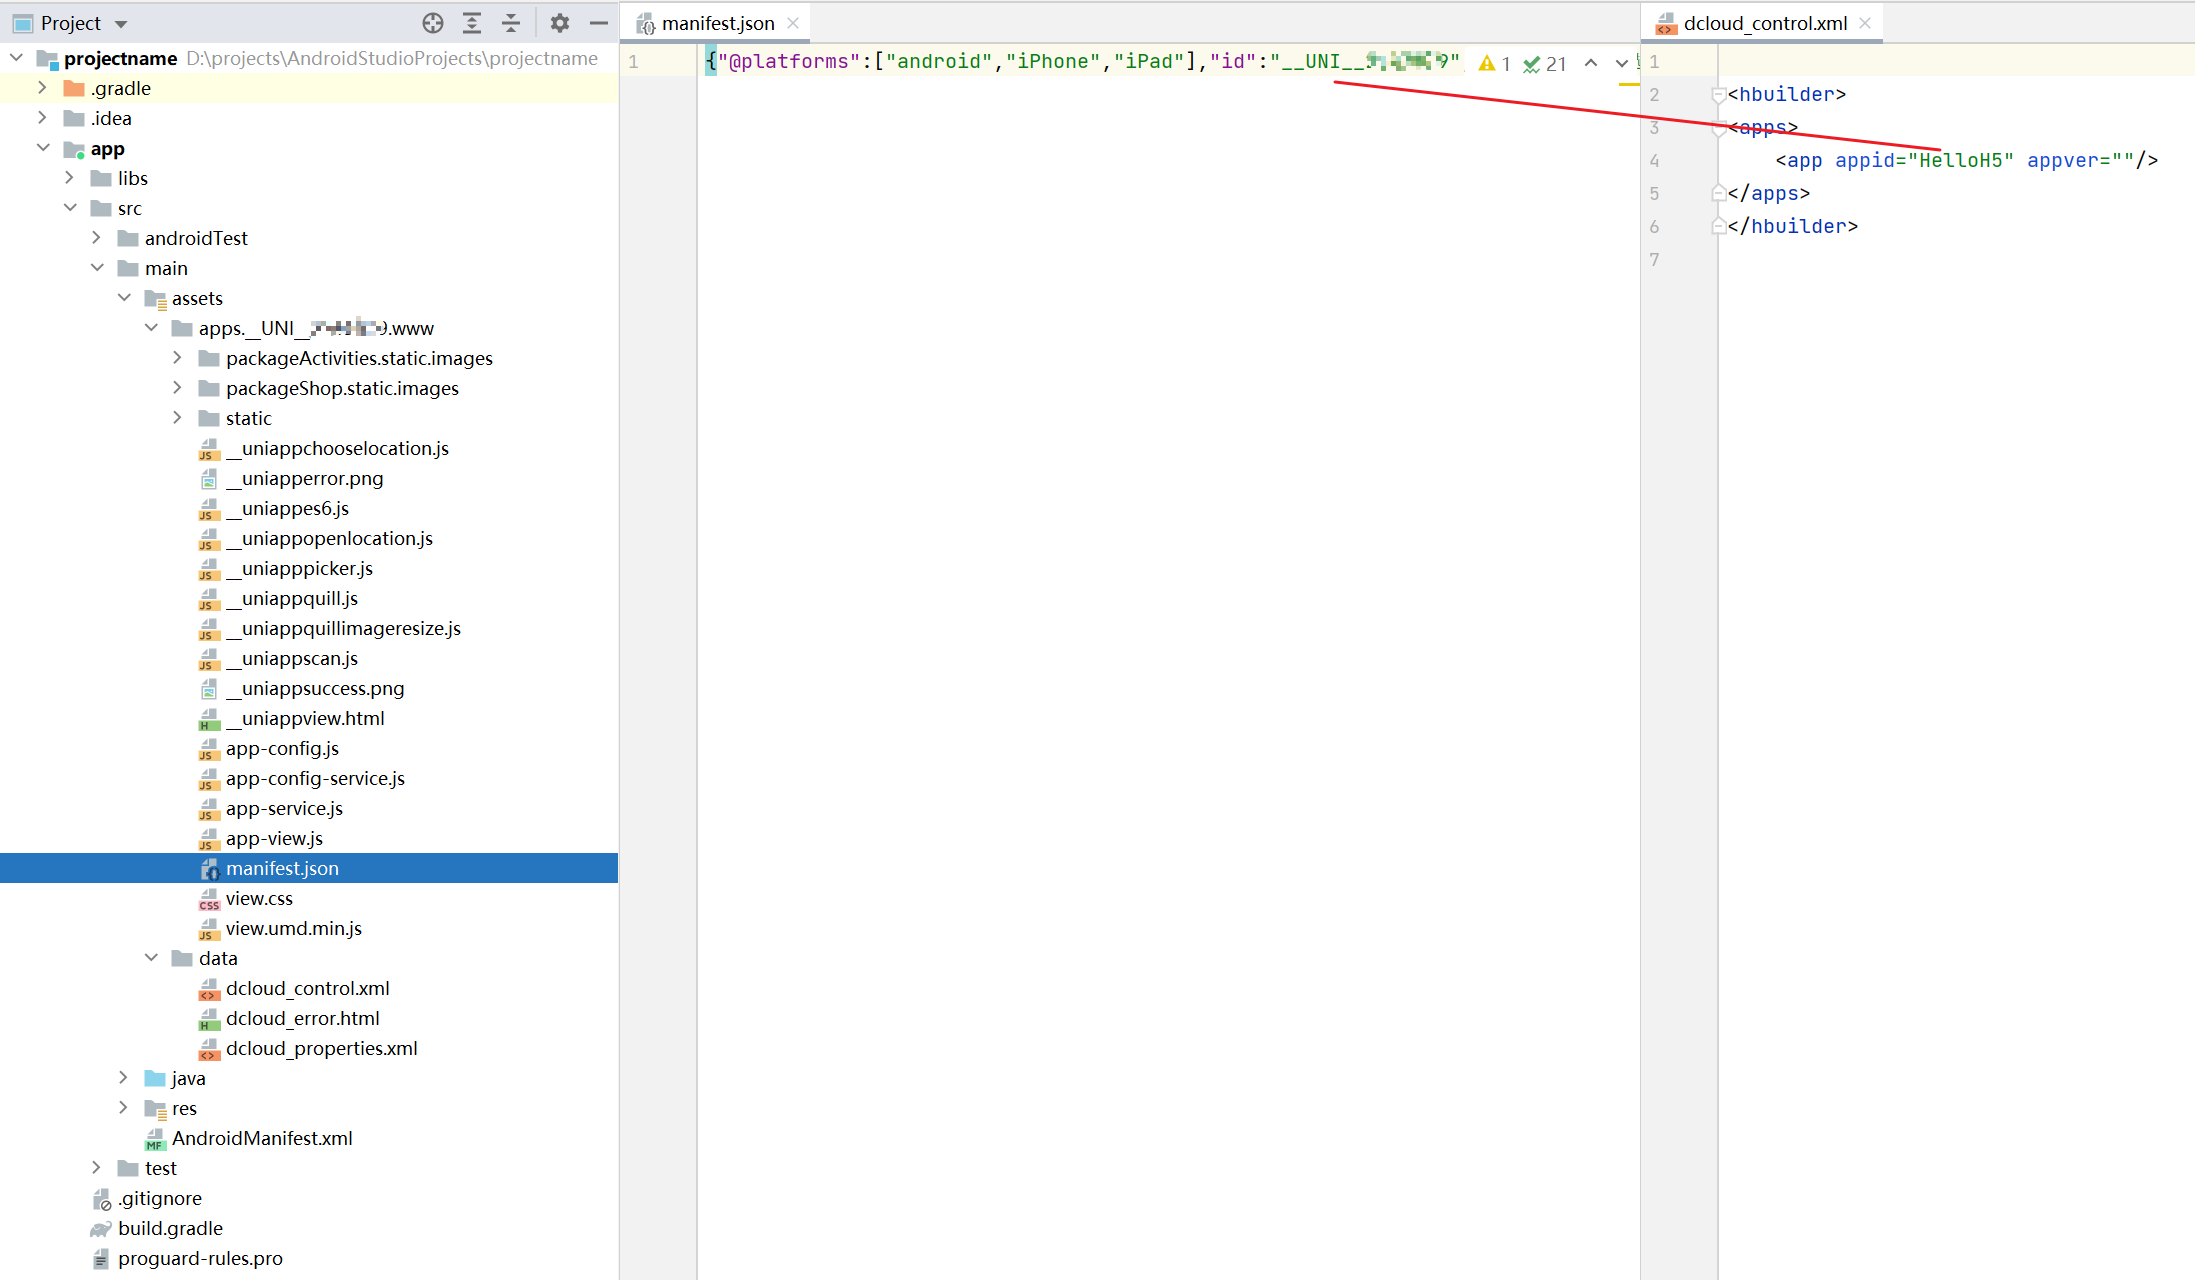The height and width of the screenshot is (1280, 2195).
Task: Fold the apps tag in the editor gutter
Action: [1718, 128]
